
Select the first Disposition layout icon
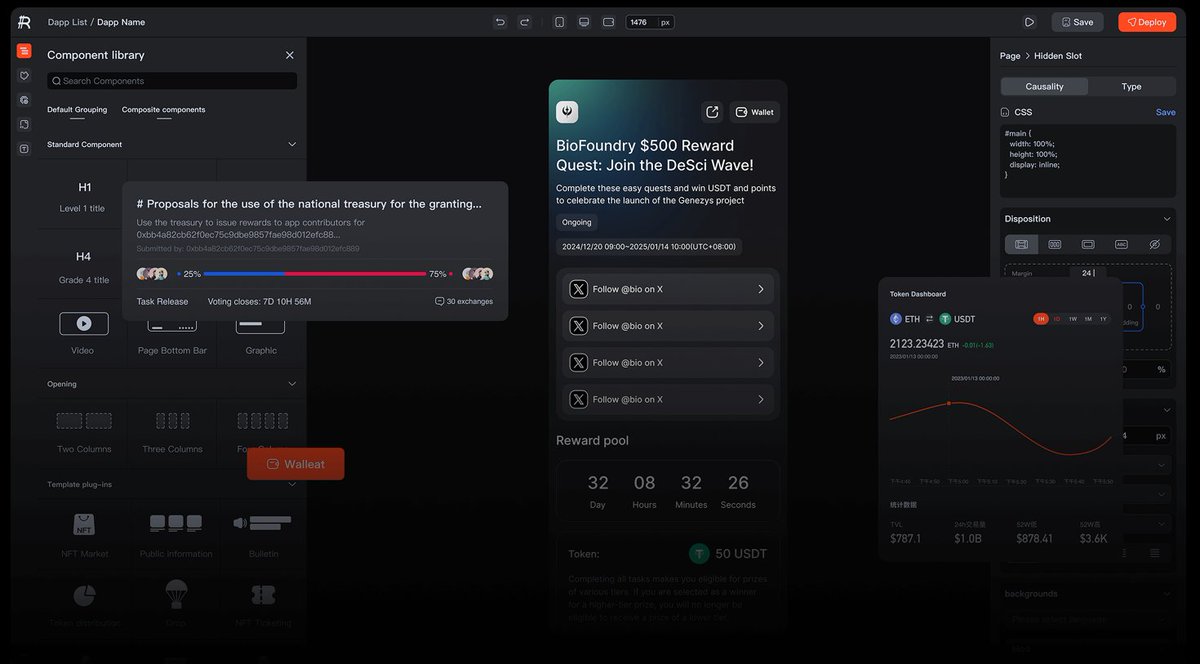(x=1021, y=244)
